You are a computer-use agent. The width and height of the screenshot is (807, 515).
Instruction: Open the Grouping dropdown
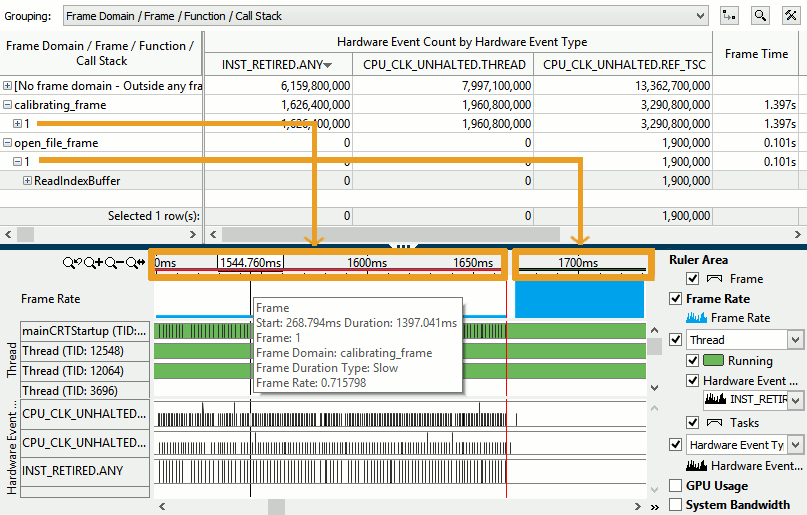click(x=699, y=16)
